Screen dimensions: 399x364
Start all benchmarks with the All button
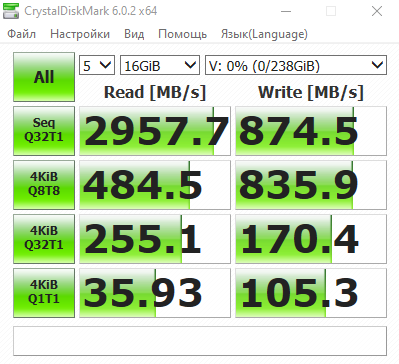click(x=44, y=77)
